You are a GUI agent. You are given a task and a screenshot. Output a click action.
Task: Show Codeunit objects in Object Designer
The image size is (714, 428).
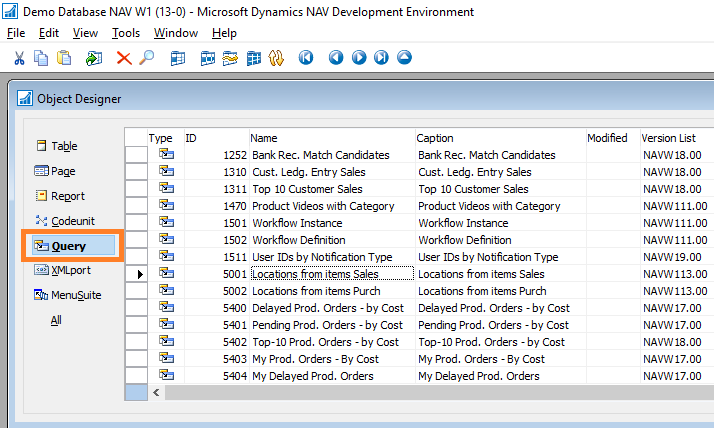tap(65, 221)
